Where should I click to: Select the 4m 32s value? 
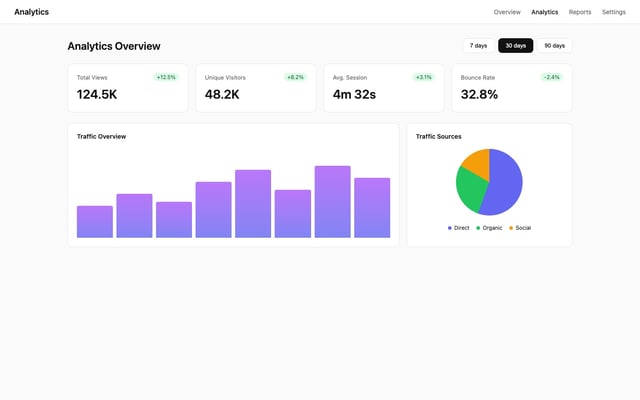point(354,94)
